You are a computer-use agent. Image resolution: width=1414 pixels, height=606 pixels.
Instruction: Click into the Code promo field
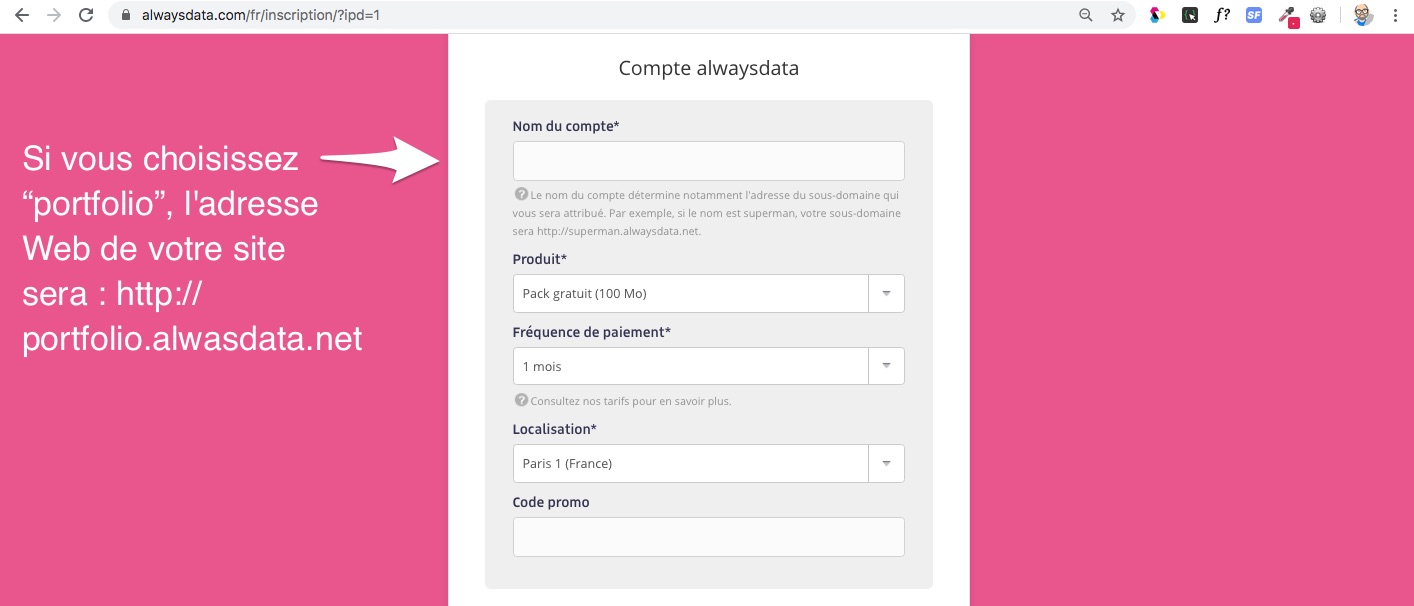coord(708,537)
